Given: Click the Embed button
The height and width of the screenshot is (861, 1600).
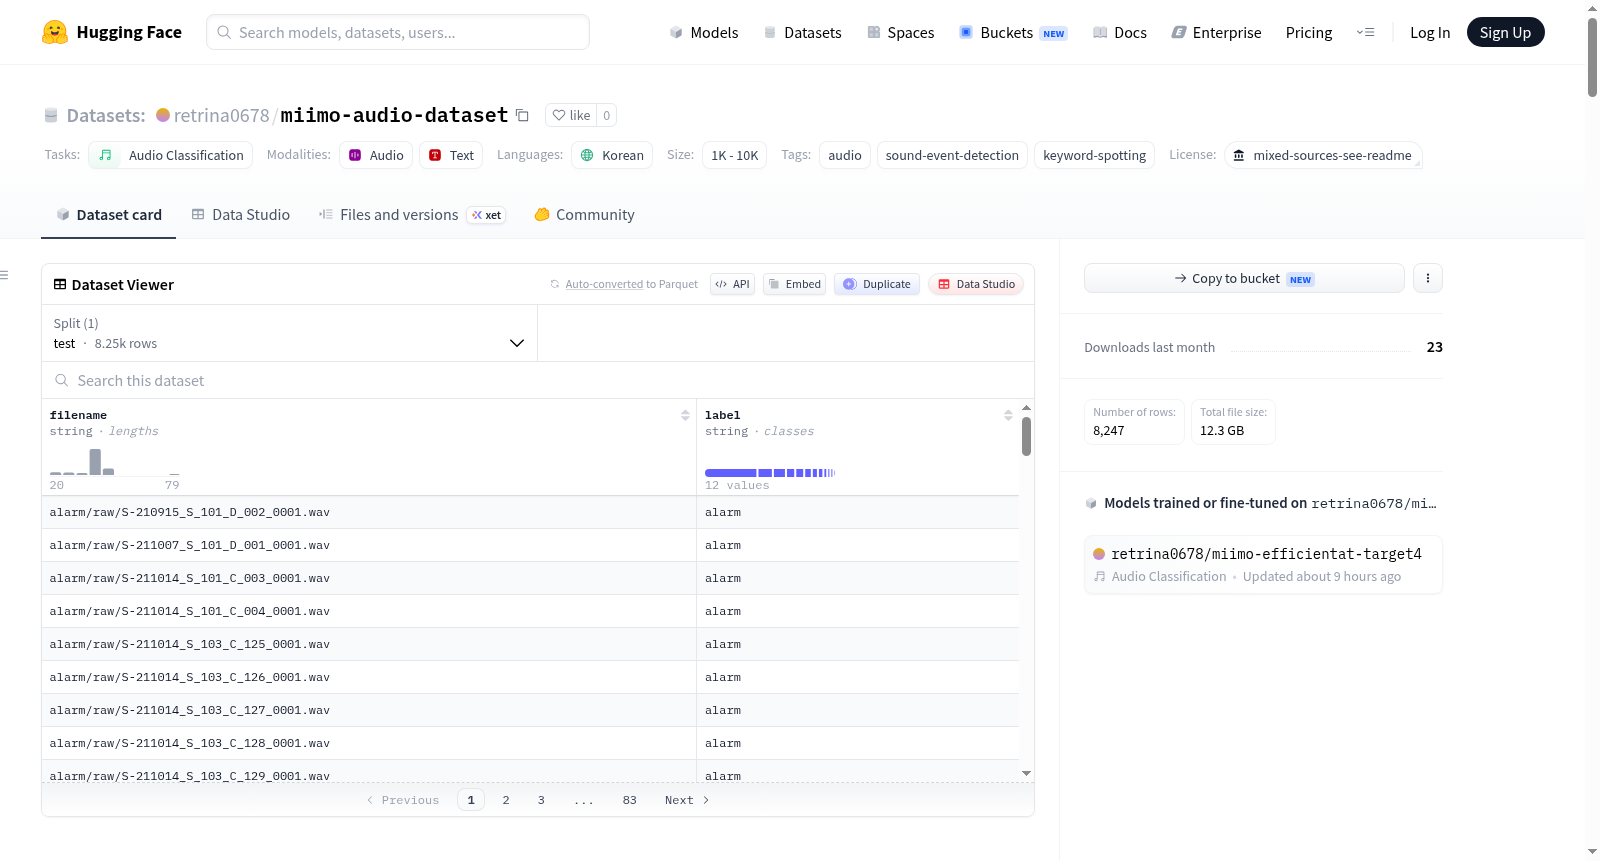Looking at the screenshot, I should (794, 284).
